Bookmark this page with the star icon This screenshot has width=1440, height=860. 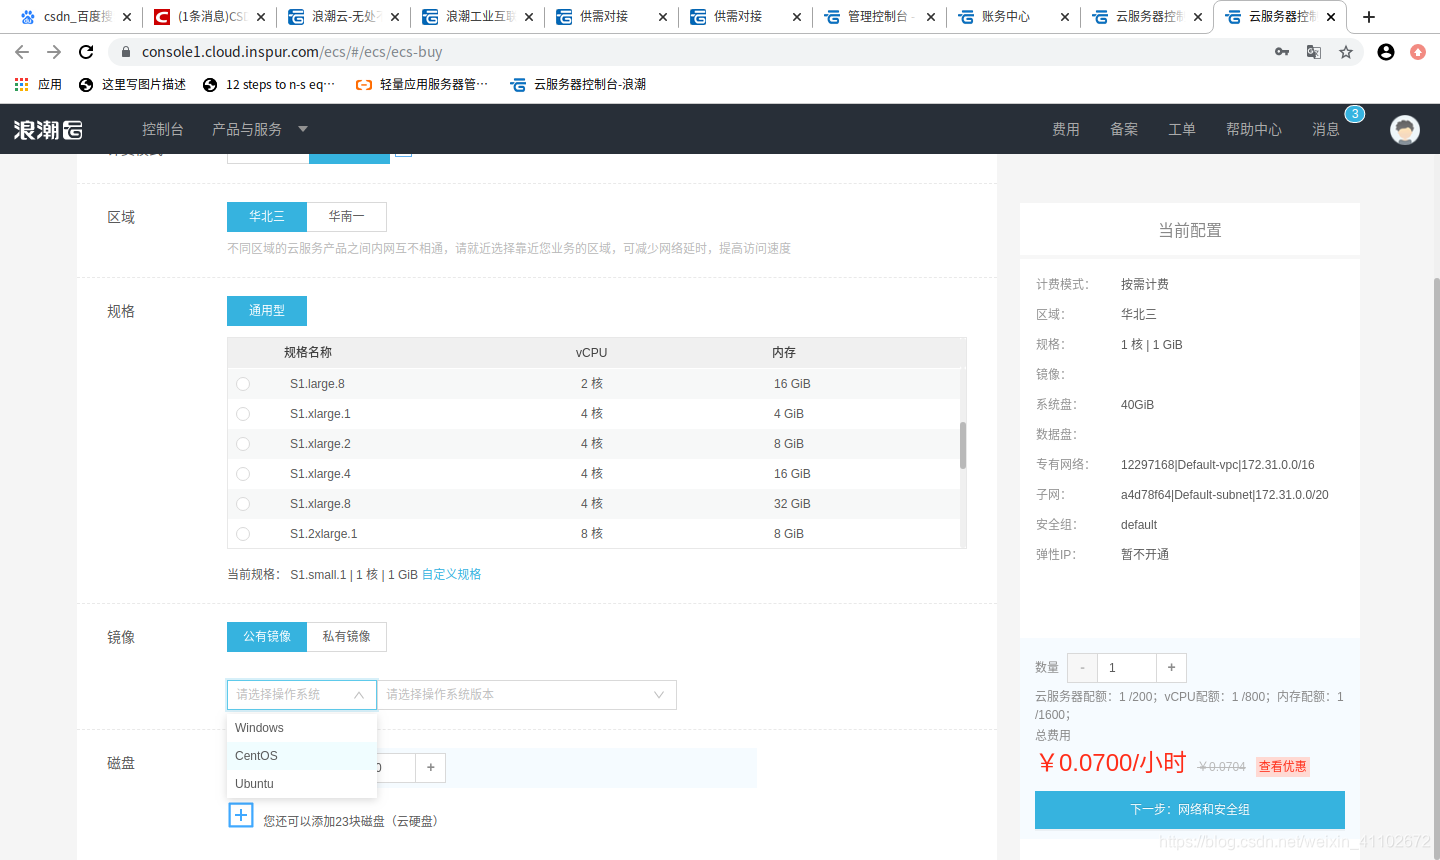click(x=1346, y=52)
